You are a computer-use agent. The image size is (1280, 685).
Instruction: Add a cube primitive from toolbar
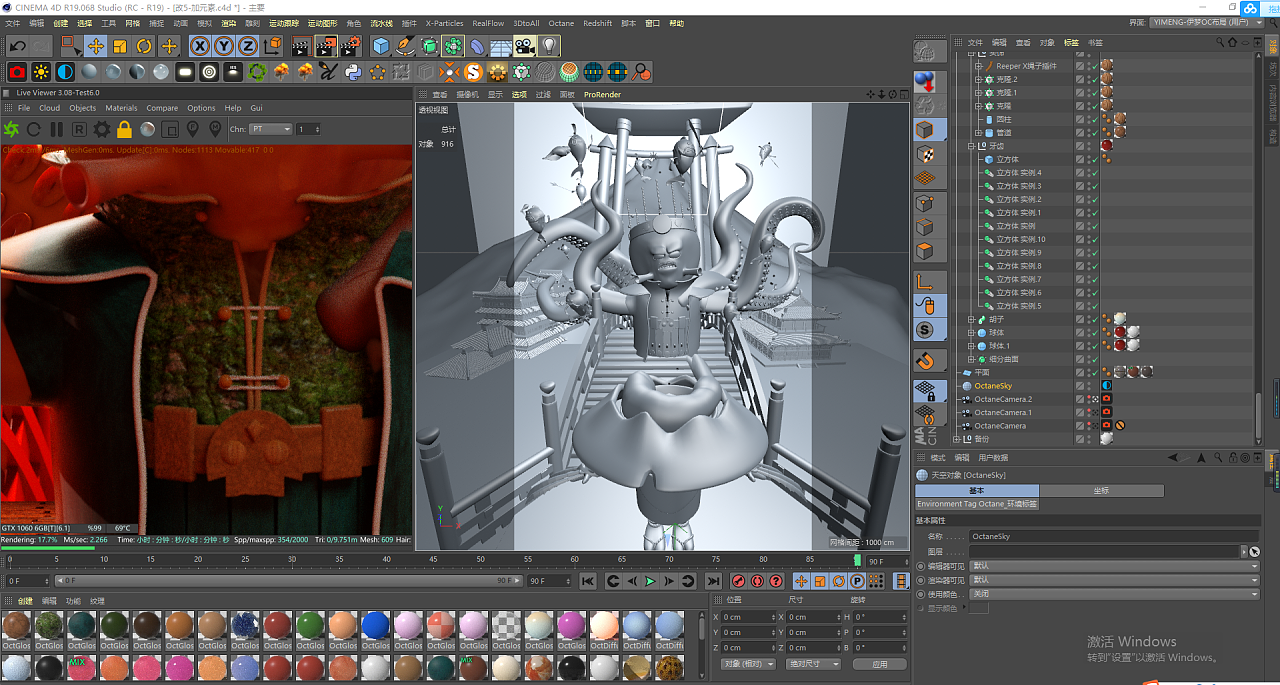[380, 46]
